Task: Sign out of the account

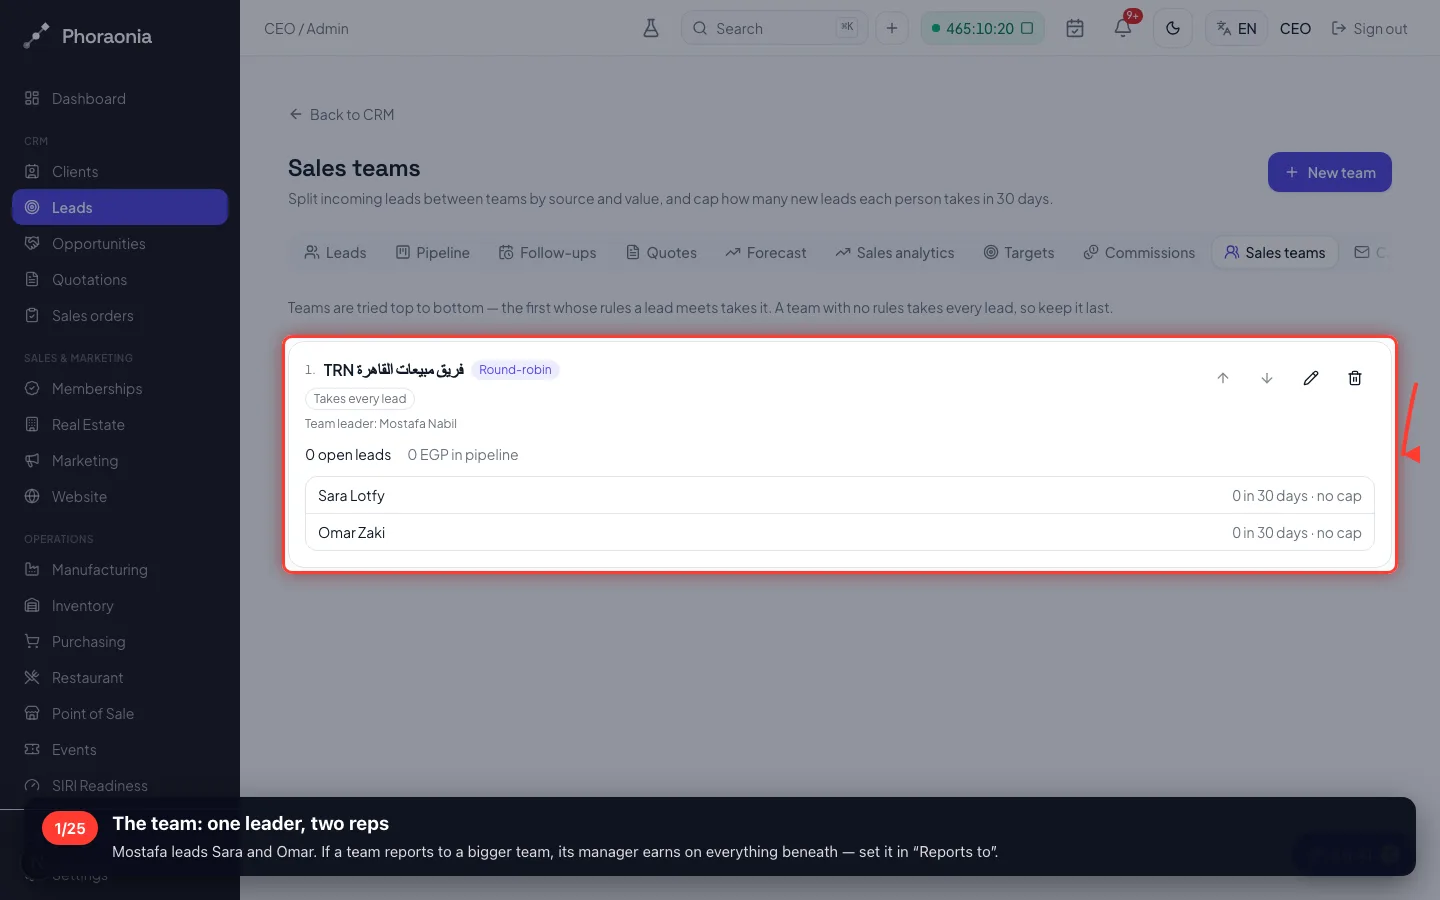Action: coord(1369,28)
